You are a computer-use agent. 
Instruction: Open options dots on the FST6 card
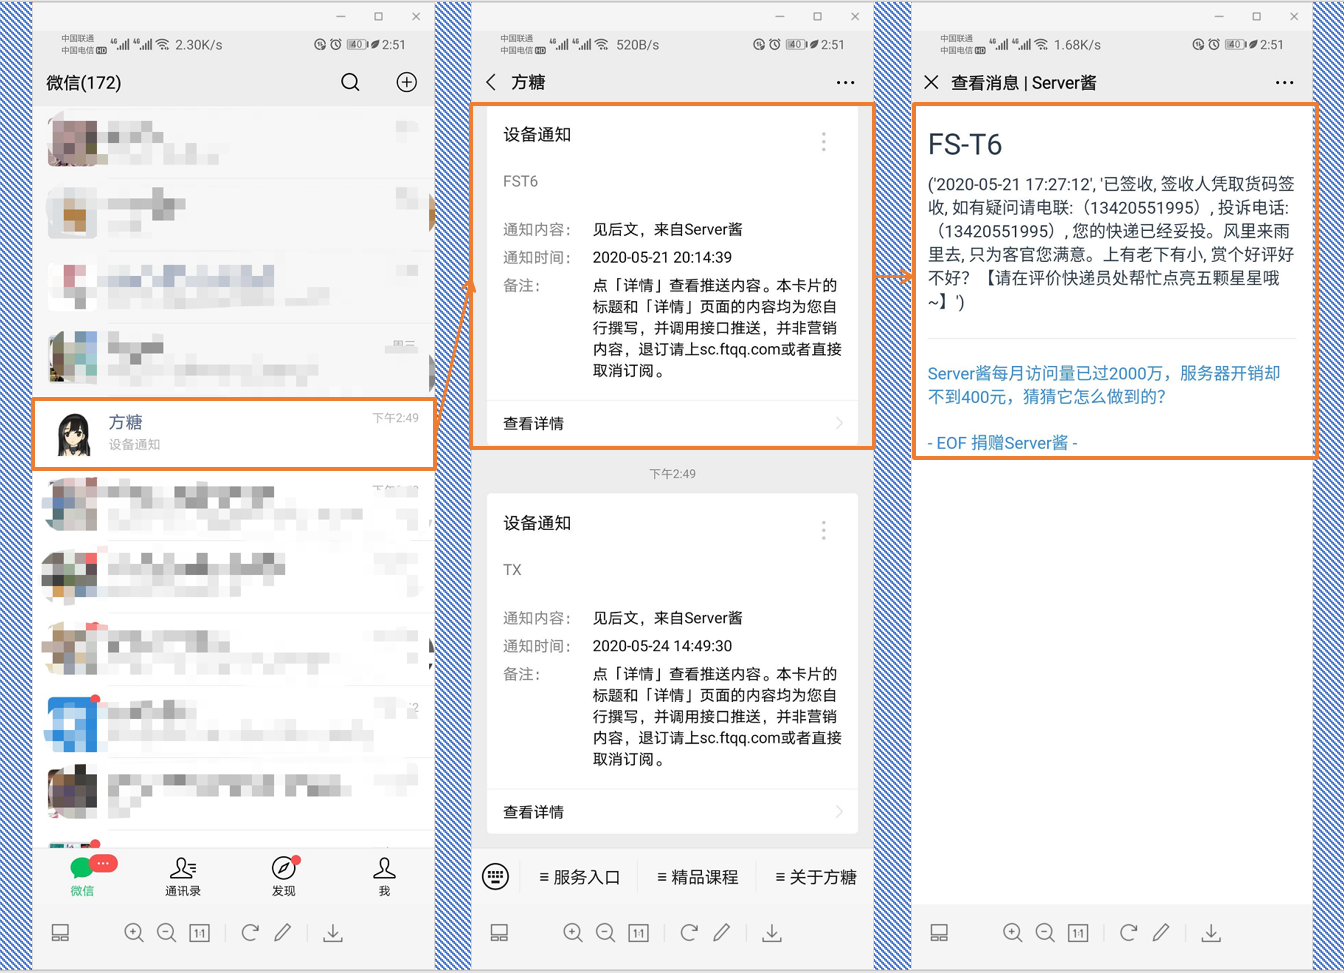click(x=823, y=142)
